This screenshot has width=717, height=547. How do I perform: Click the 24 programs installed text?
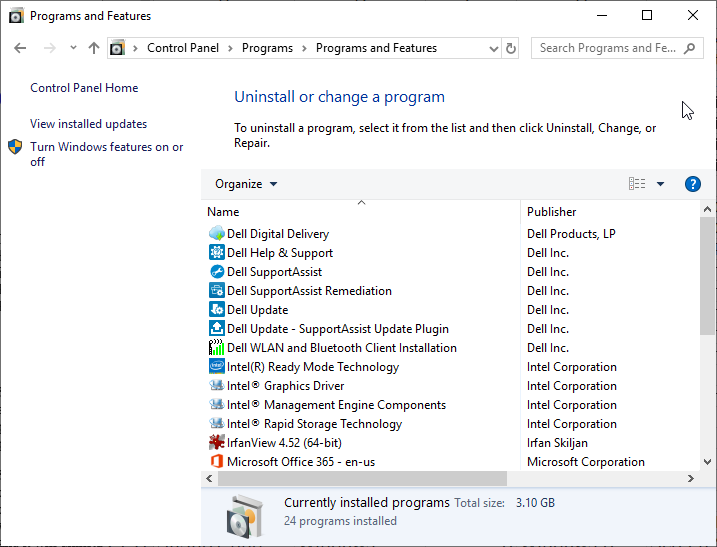(340, 521)
